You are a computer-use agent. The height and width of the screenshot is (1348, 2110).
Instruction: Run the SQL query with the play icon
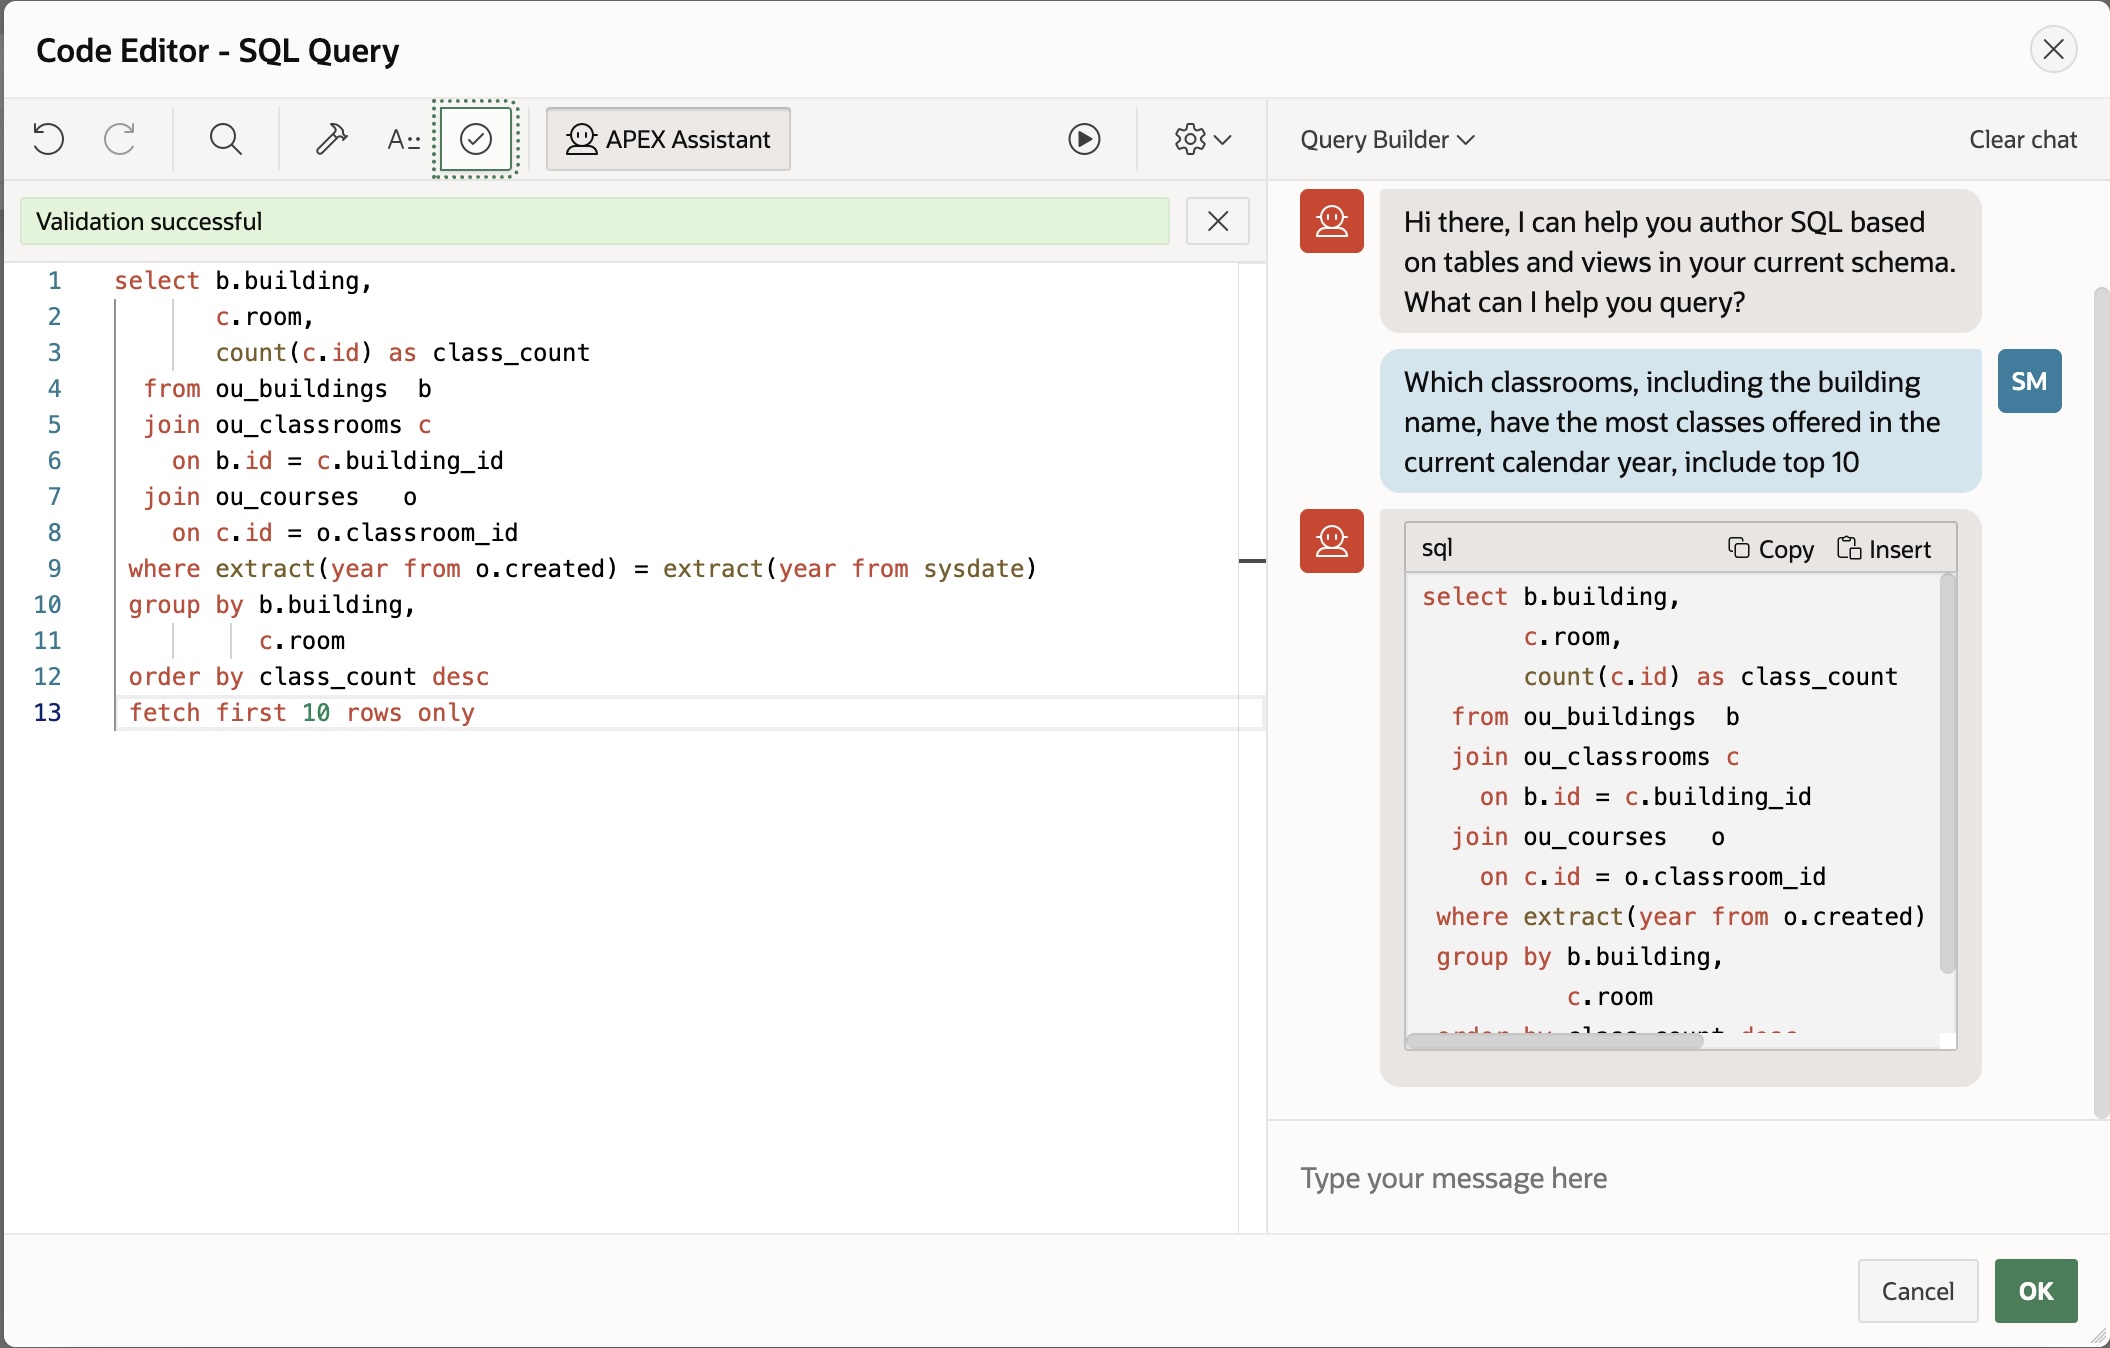tap(1084, 139)
